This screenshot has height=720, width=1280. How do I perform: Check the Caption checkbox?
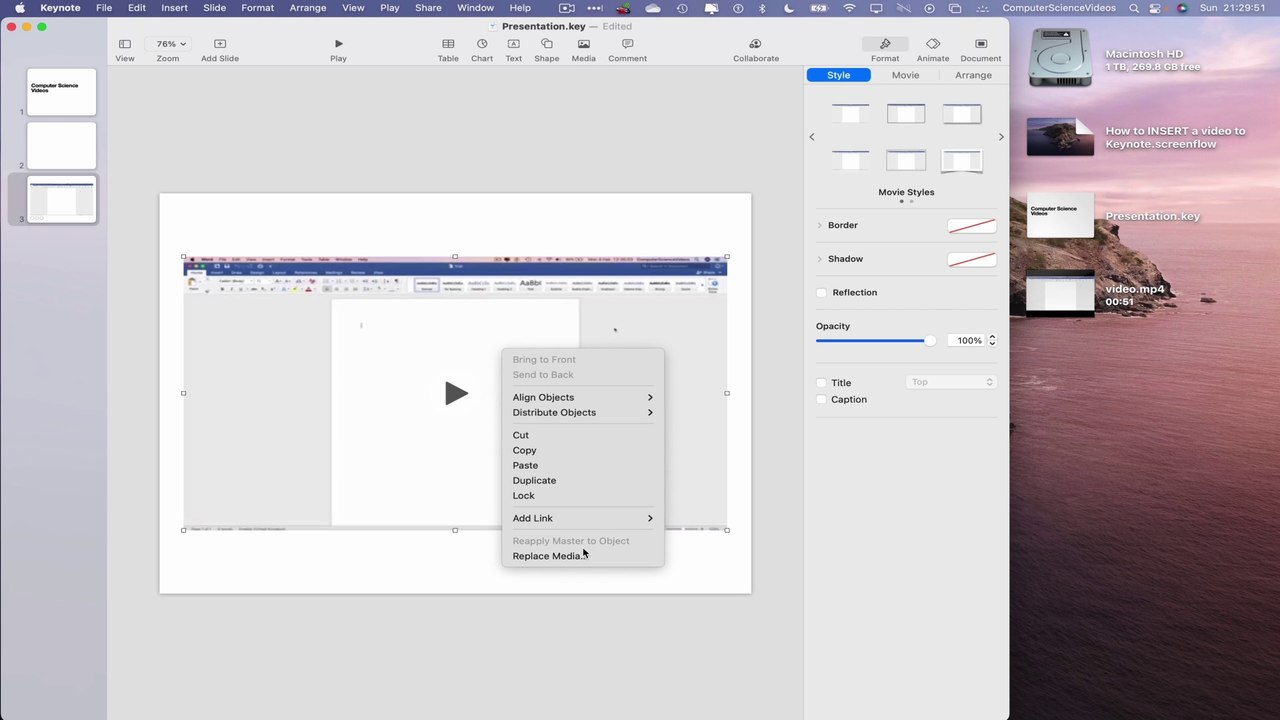coord(822,399)
